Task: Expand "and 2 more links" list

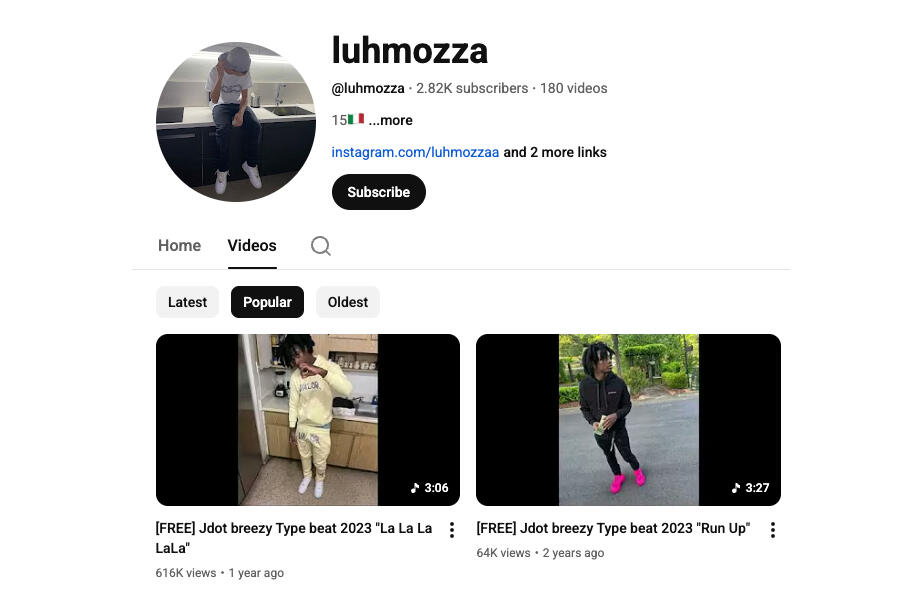Action: [x=555, y=152]
